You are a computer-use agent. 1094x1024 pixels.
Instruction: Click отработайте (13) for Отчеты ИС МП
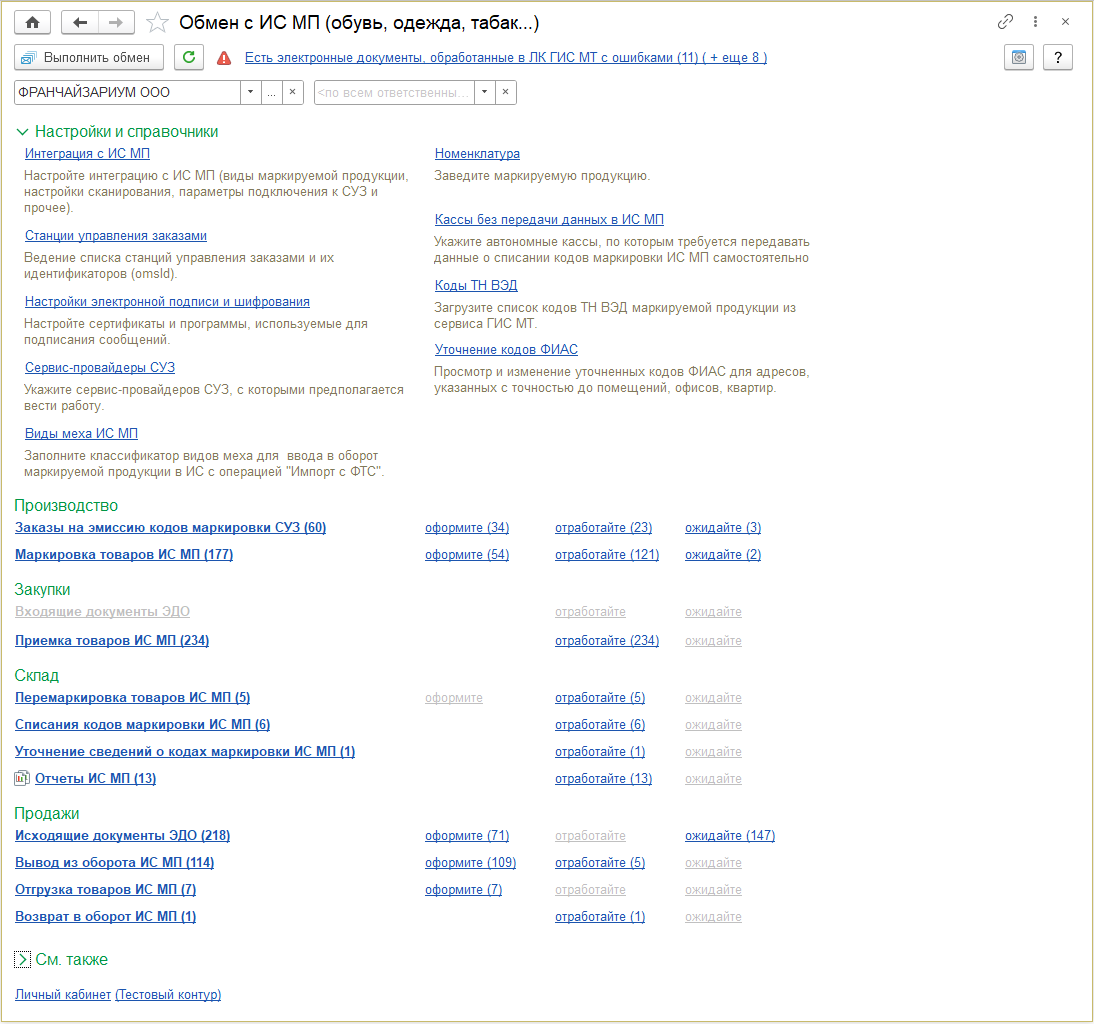(604, 778)
